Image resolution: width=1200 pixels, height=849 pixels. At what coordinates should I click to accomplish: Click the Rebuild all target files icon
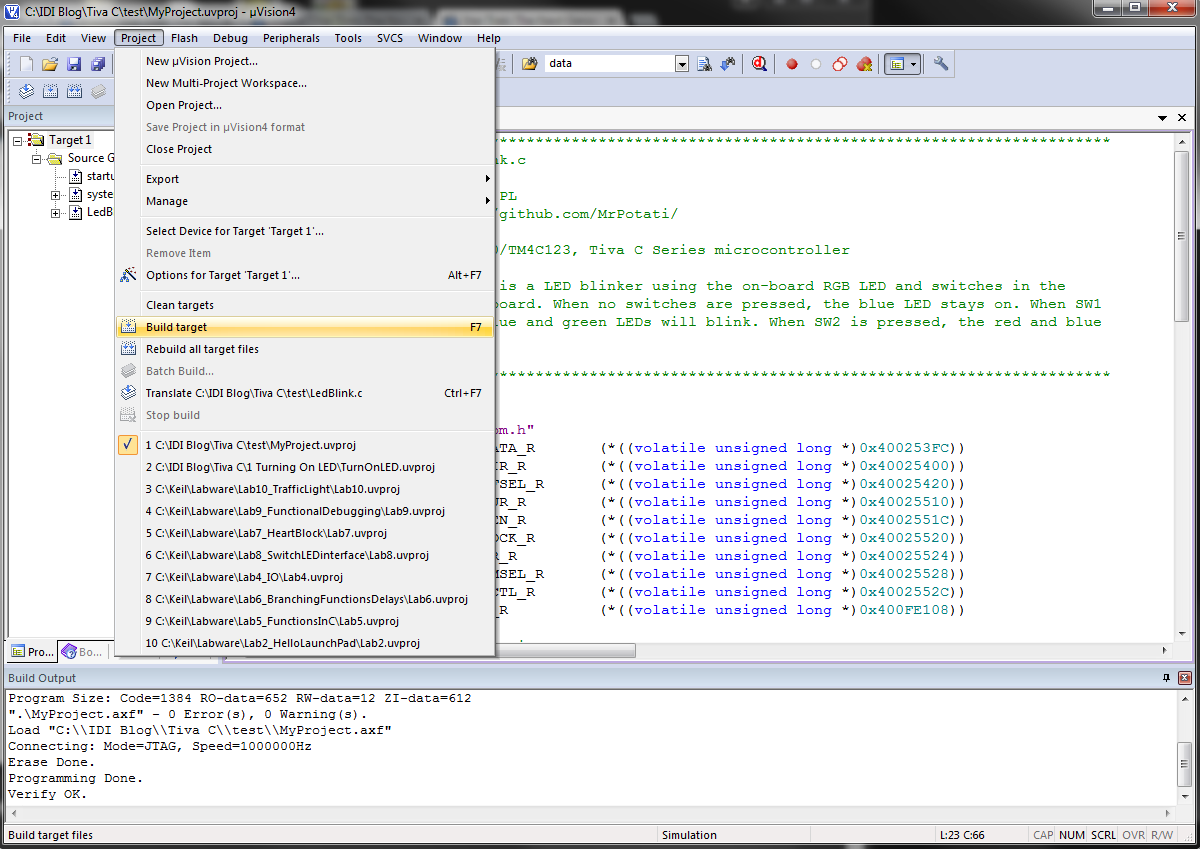click(x=128, y=349)
